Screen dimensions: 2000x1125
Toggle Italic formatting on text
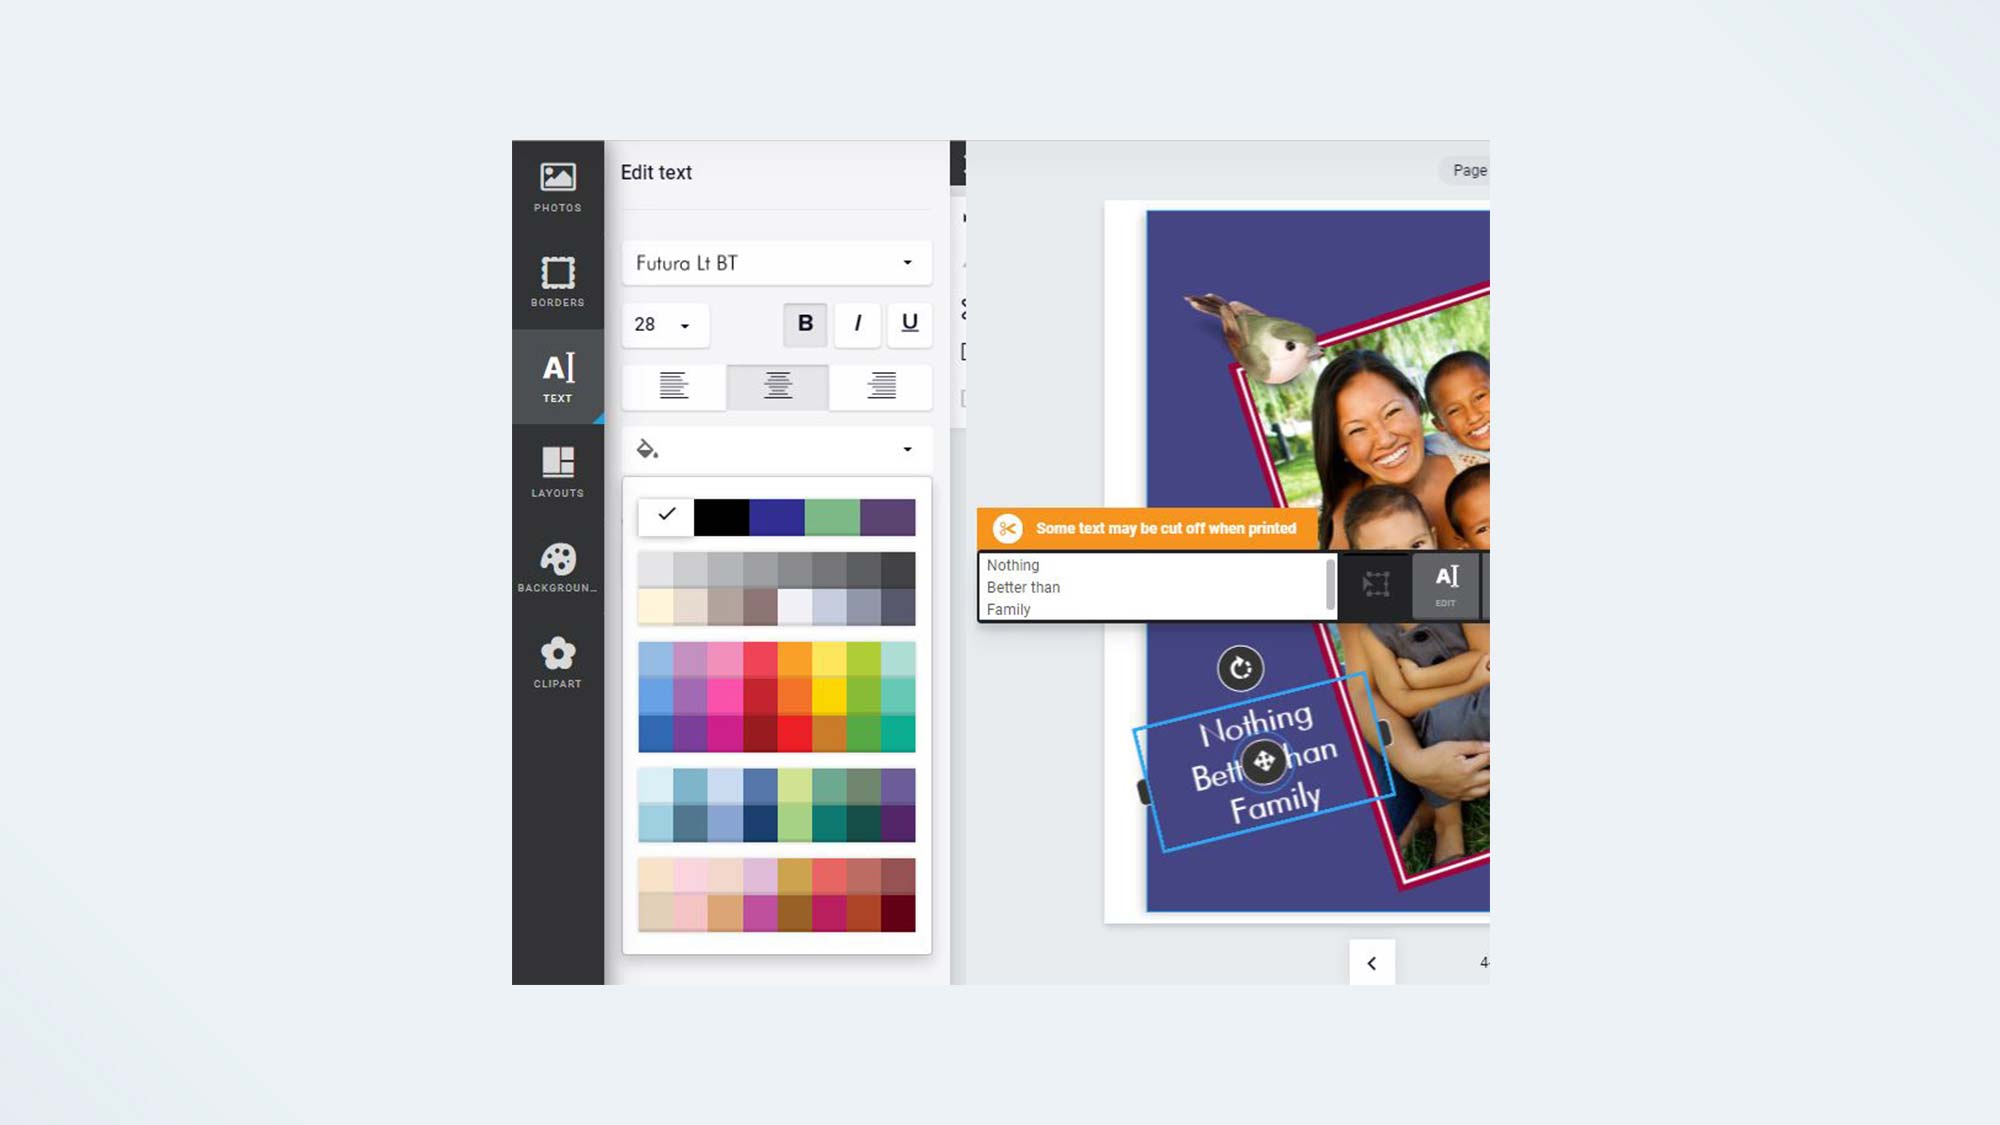point(857,323)
